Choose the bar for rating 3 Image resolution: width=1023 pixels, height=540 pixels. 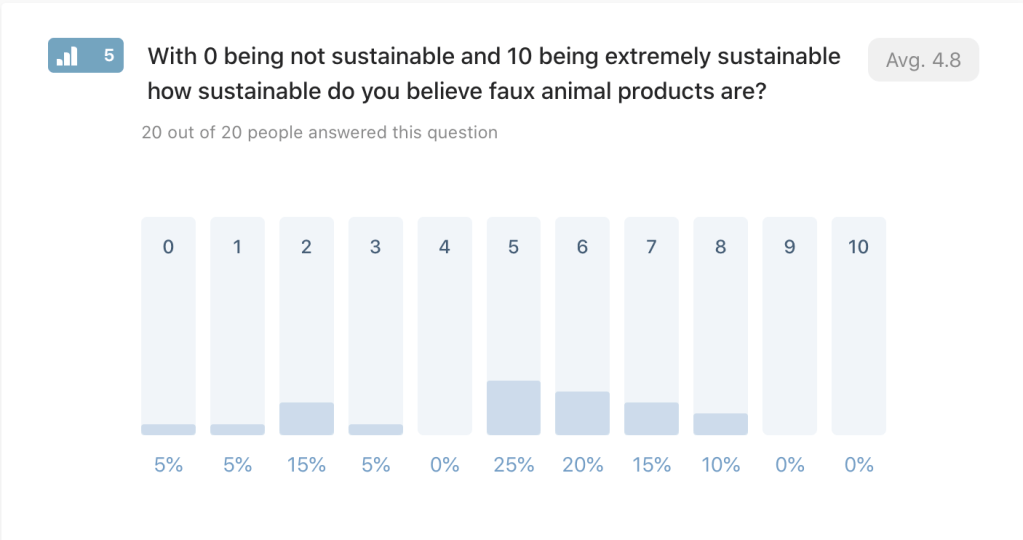tap(375, 326)
